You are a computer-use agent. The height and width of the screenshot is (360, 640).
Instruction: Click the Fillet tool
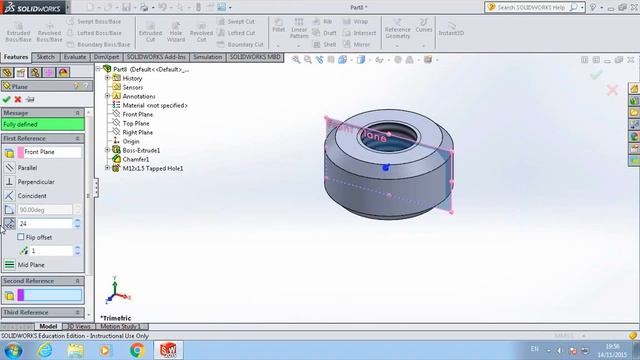[x=278, y=25]
